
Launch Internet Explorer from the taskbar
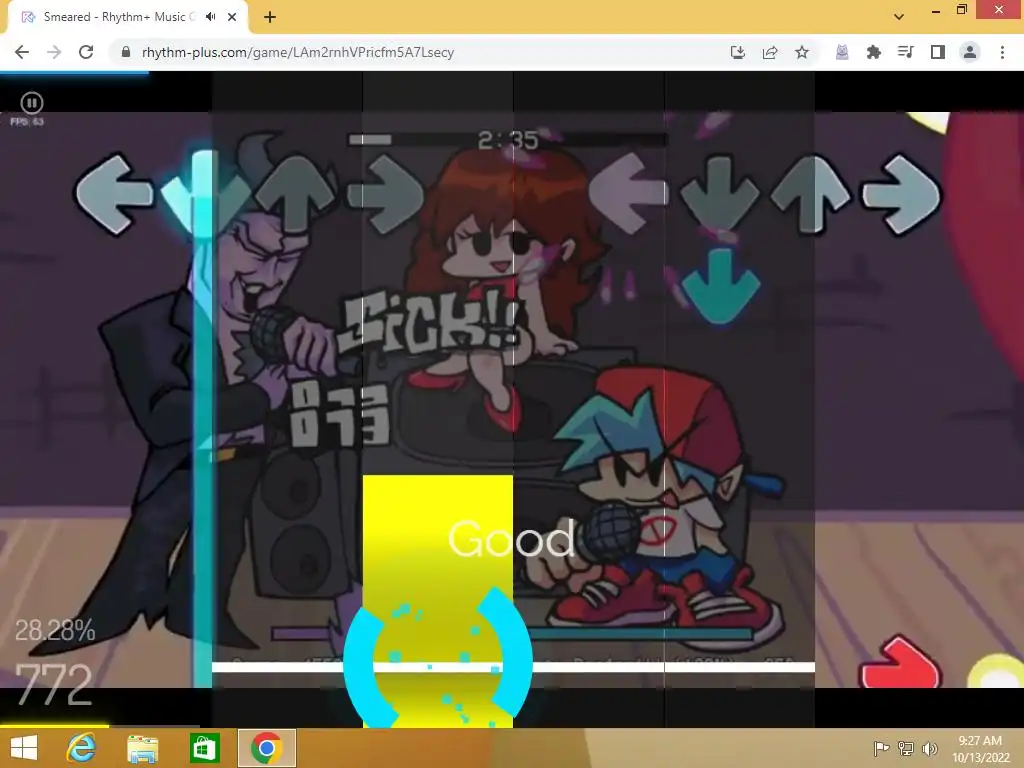pyautogui.click(x=81, y=748)
